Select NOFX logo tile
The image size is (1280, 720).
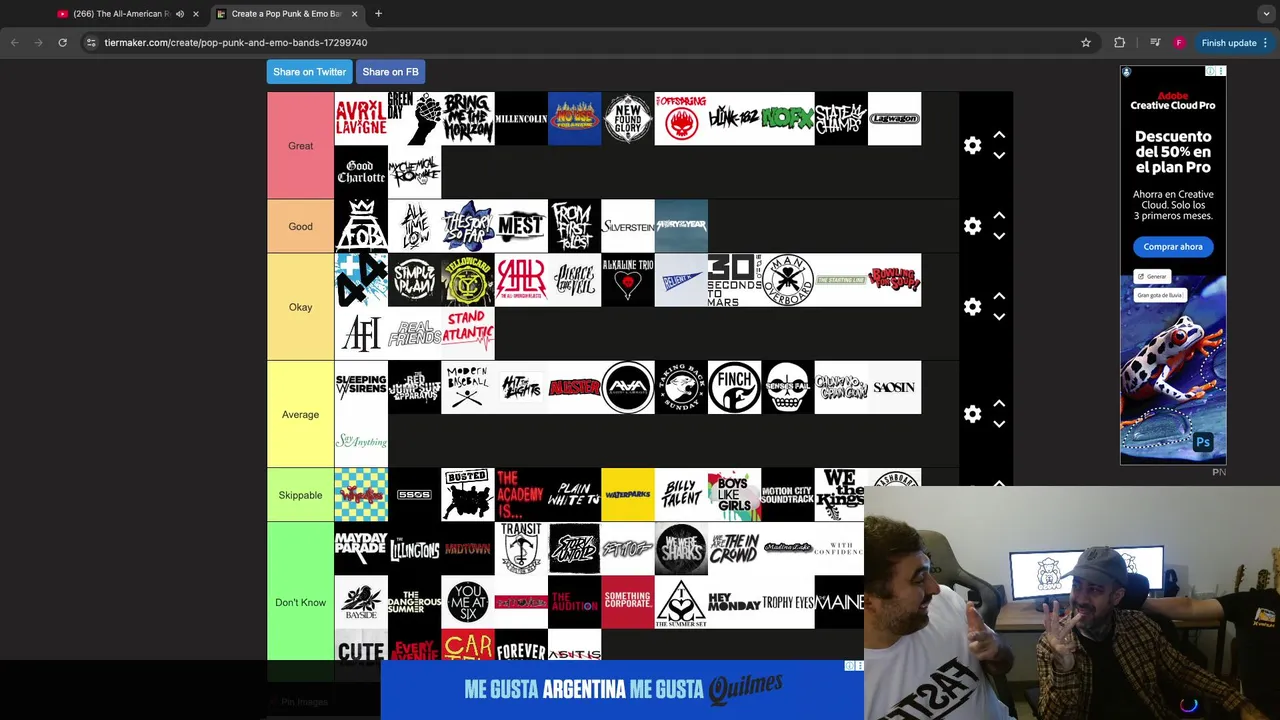(788, 119)
